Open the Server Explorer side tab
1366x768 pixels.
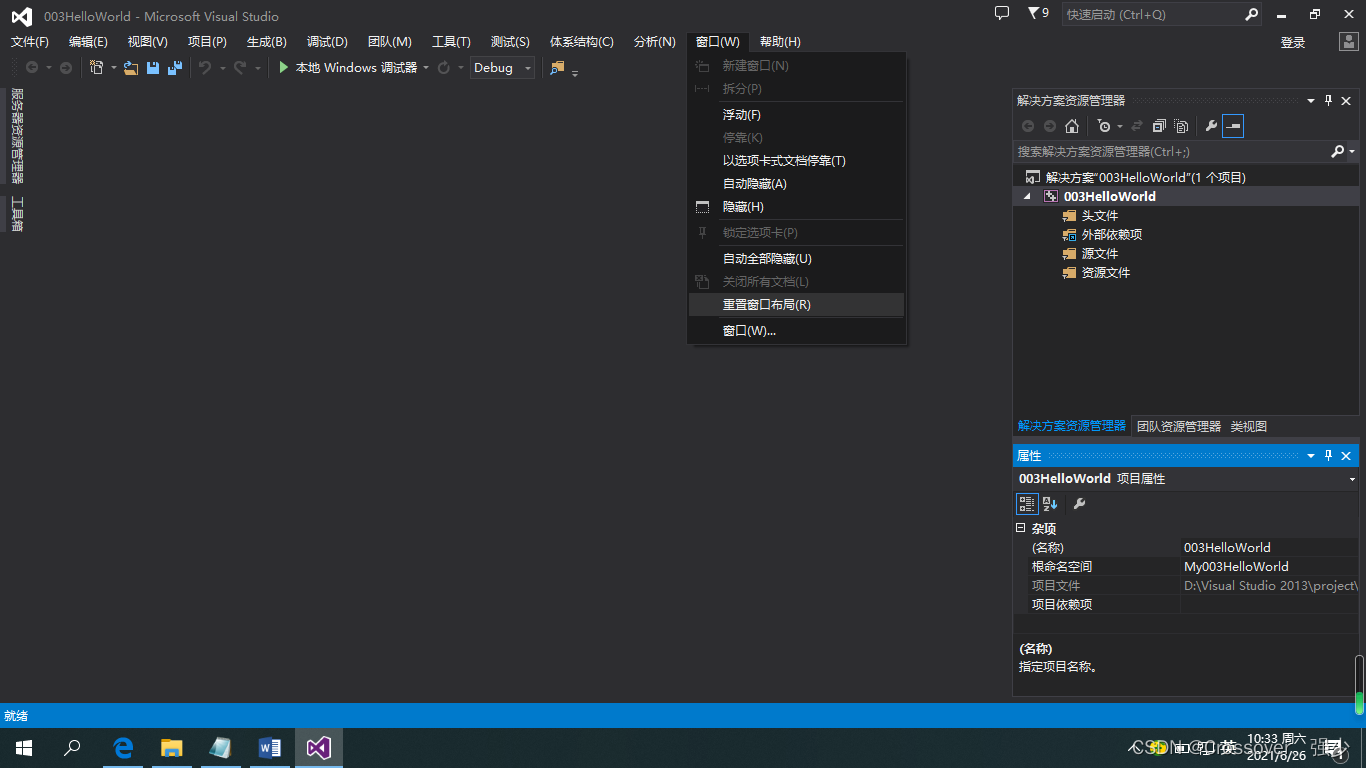click(x=17, y=135)
